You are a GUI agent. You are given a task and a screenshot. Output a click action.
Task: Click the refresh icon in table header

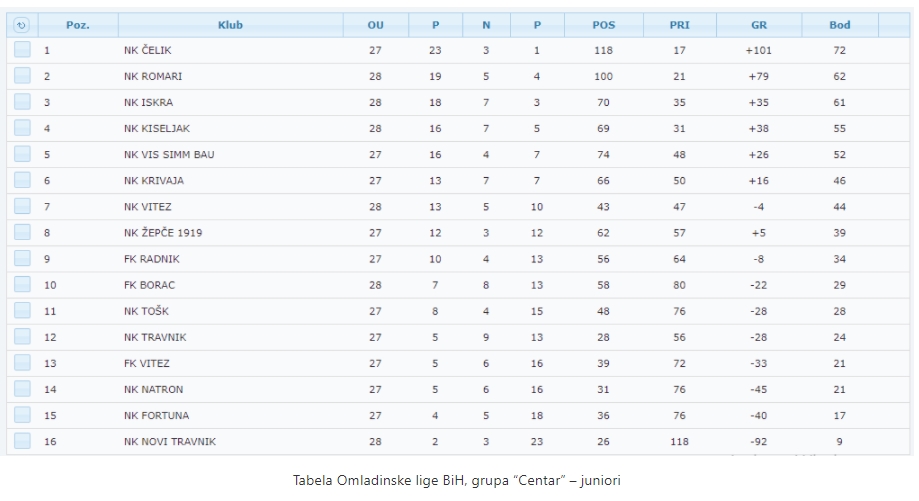click(22, 25)
